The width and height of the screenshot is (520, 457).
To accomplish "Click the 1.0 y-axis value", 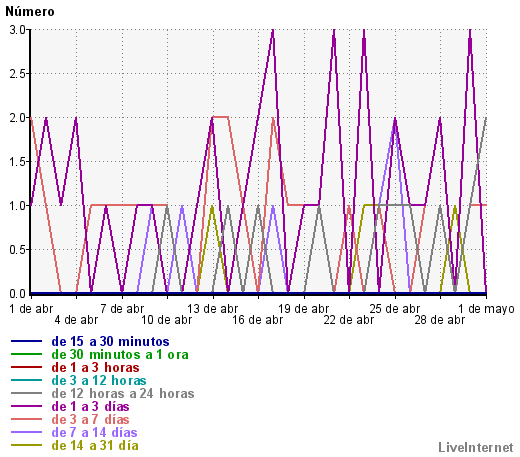I will 18,206.
